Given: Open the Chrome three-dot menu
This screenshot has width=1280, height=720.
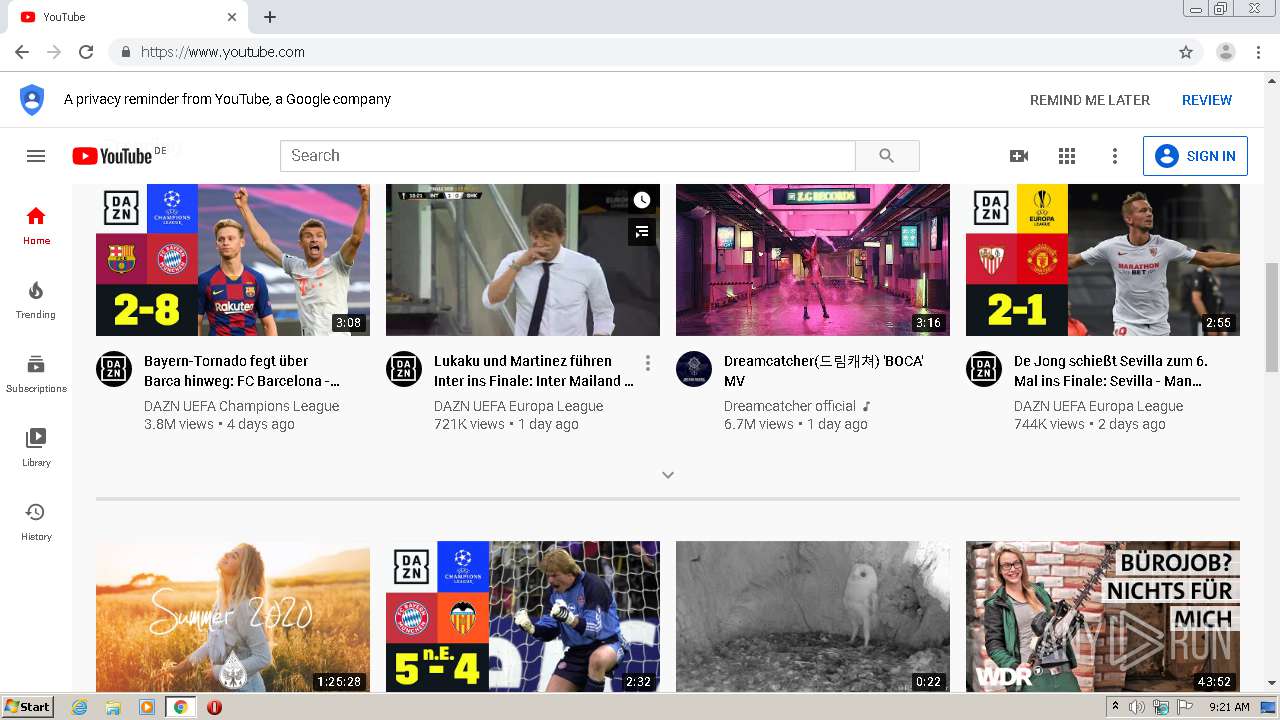Looking at the screenshot, I should tap(1259, 52).
